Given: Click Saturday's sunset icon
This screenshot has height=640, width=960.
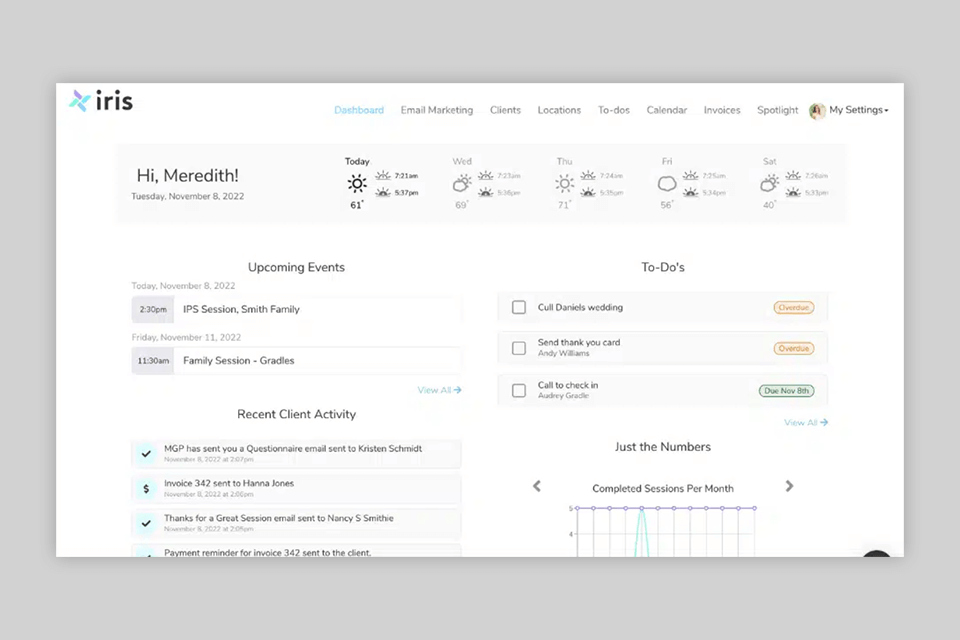Looking at the screenshot, I should pos(793,192).
